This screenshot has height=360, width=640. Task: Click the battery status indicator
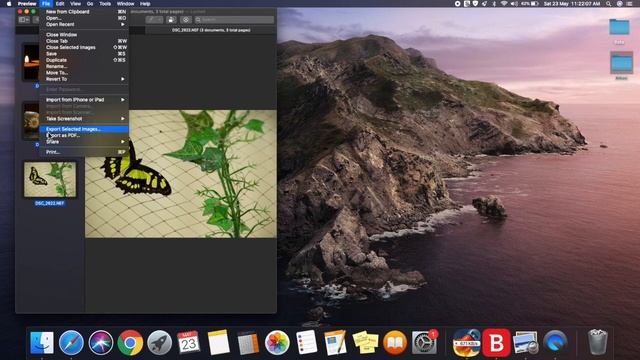529,4
